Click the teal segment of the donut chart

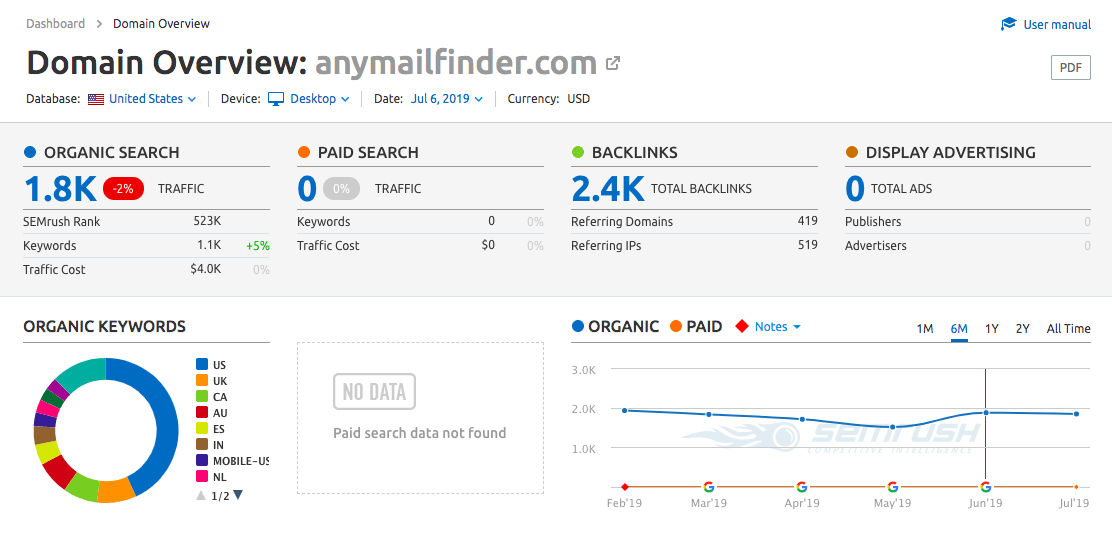tap(84, 372)
